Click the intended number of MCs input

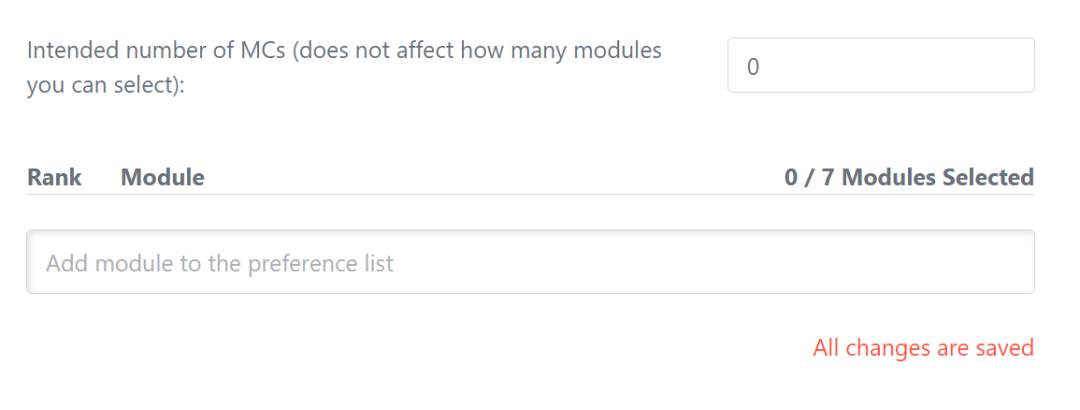click(880, 66)
